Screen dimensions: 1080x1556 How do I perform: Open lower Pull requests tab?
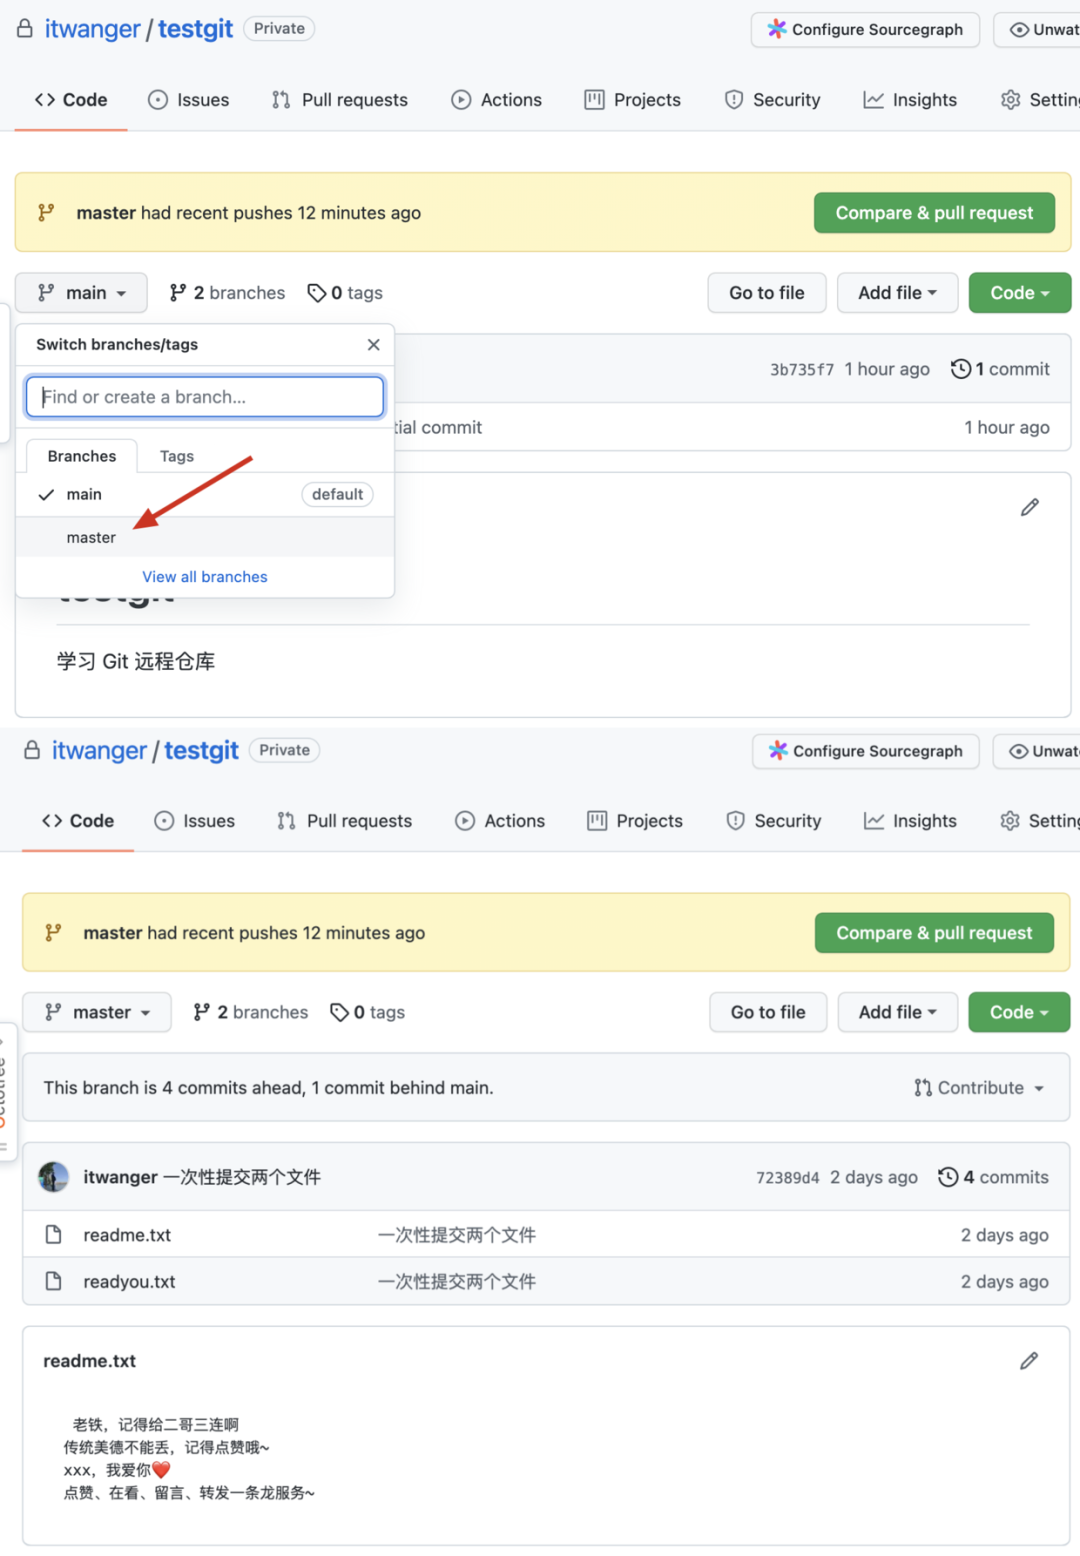(x=344, y=821)
